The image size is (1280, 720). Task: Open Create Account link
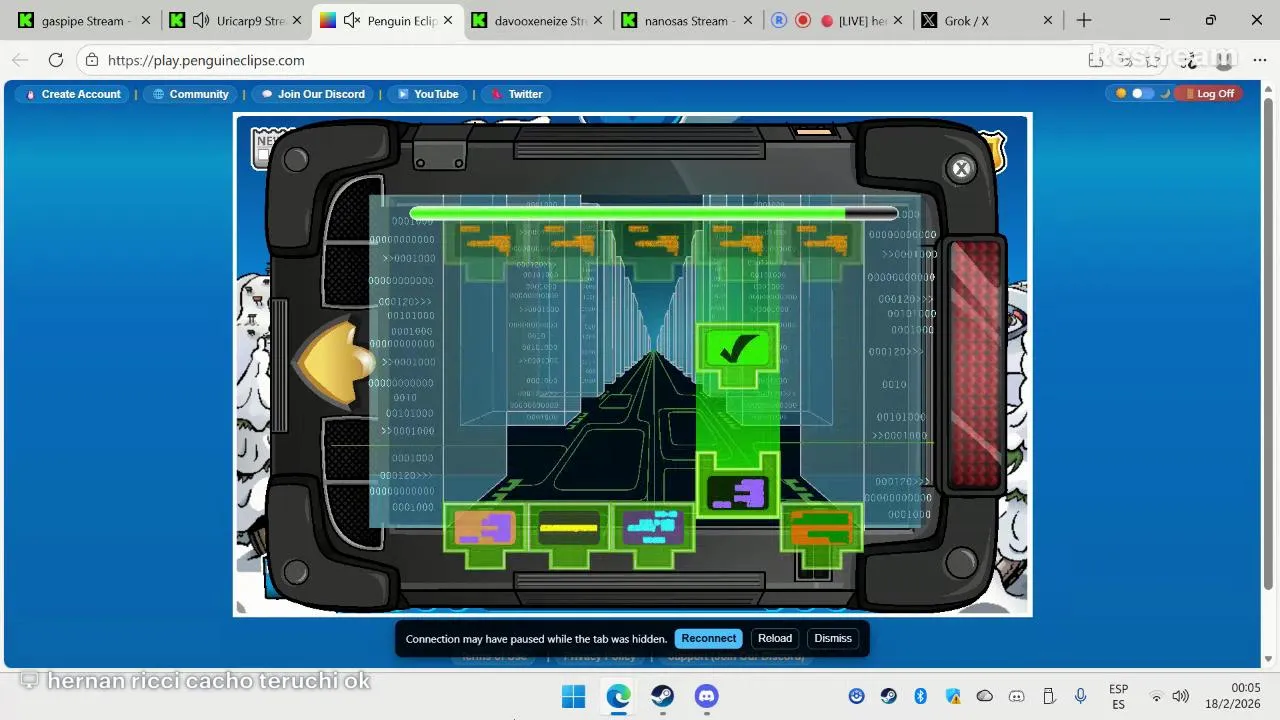coord(72,94)
